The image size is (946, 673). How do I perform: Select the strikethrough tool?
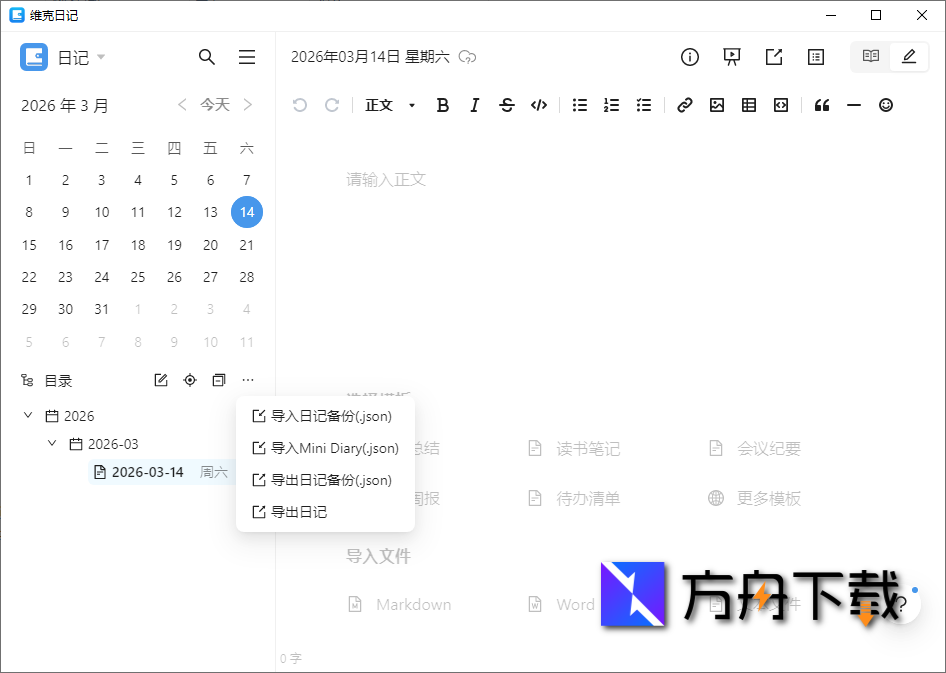(x=507, y=105)
